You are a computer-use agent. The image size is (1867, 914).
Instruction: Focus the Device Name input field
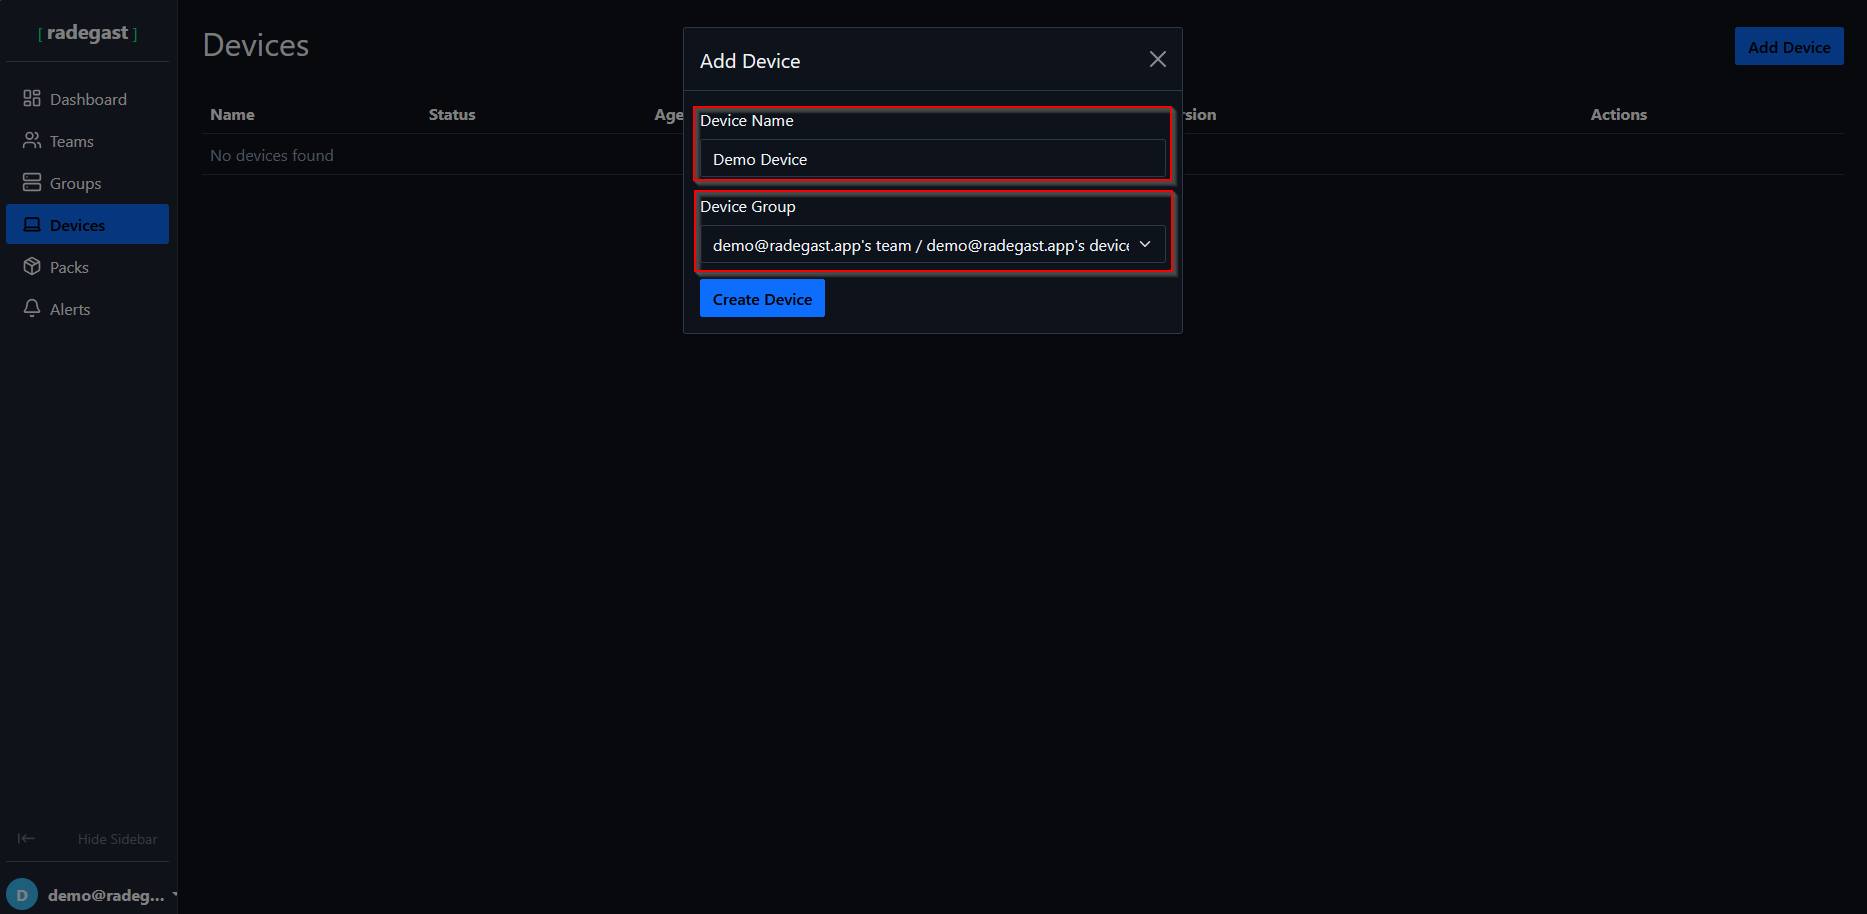933,159
